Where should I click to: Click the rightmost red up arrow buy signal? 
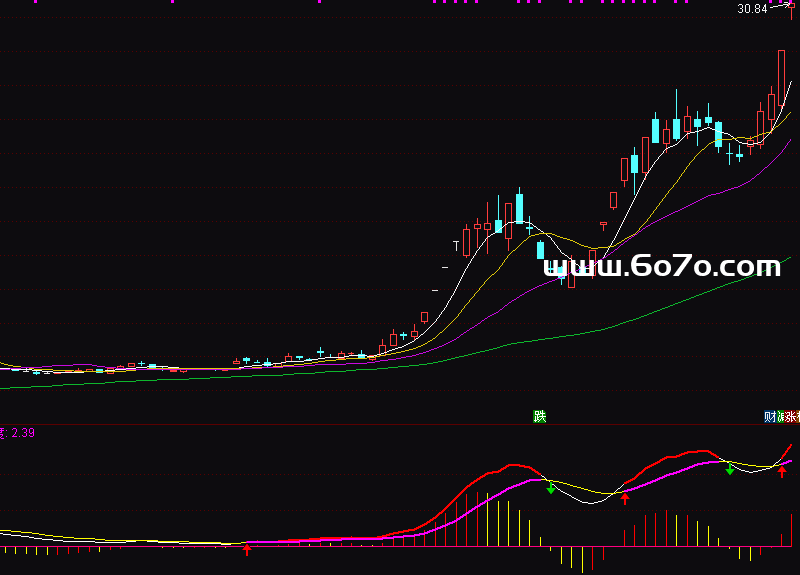pyautogui.click(x=782, y=471)
